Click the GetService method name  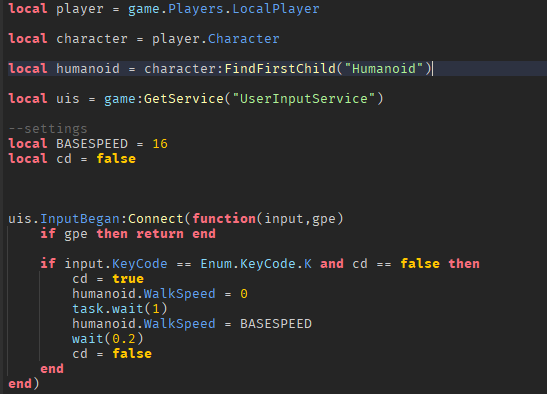[184, 99]
